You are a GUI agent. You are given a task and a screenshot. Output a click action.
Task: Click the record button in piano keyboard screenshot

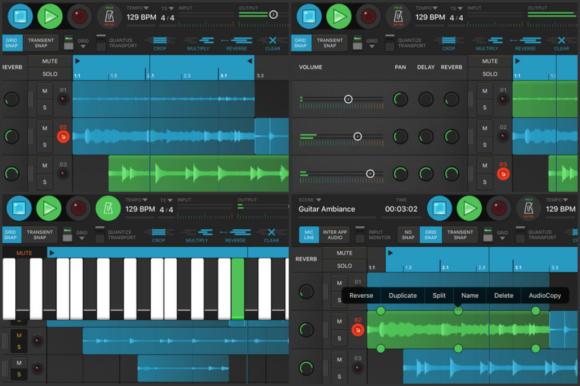point(78,208)
